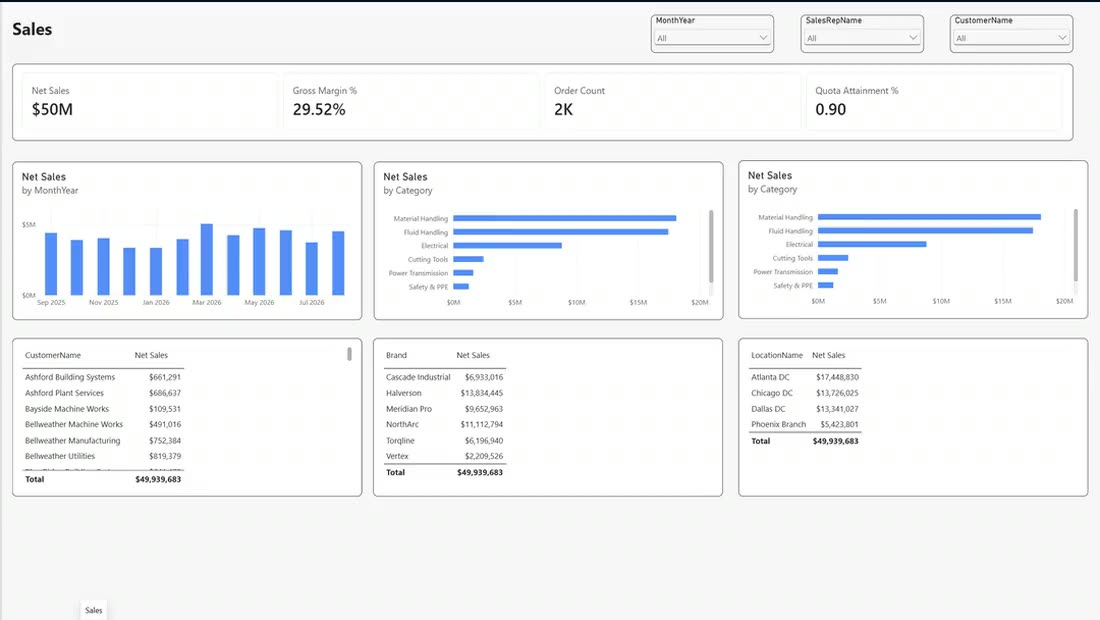Click the $13,834,445 value cell
Image resolution: width=1100 pixels, height=620 pixels.
[481, 393]
